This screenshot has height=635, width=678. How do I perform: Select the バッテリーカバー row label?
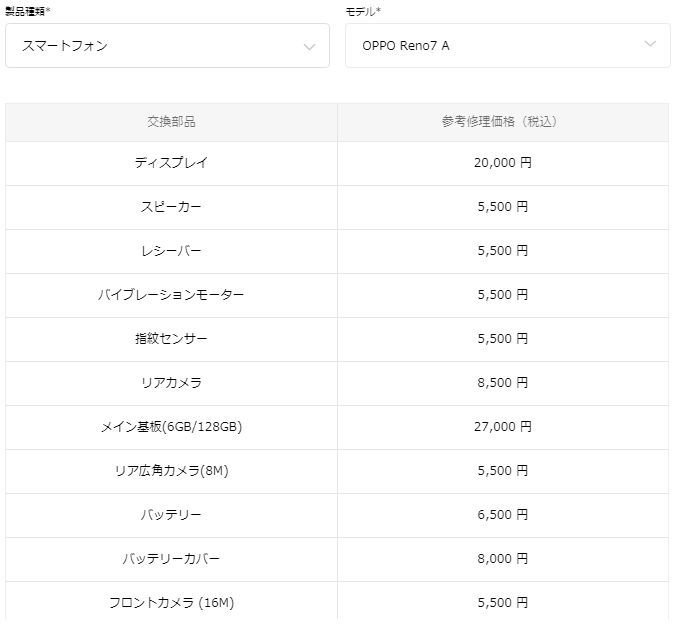[171, 559]
